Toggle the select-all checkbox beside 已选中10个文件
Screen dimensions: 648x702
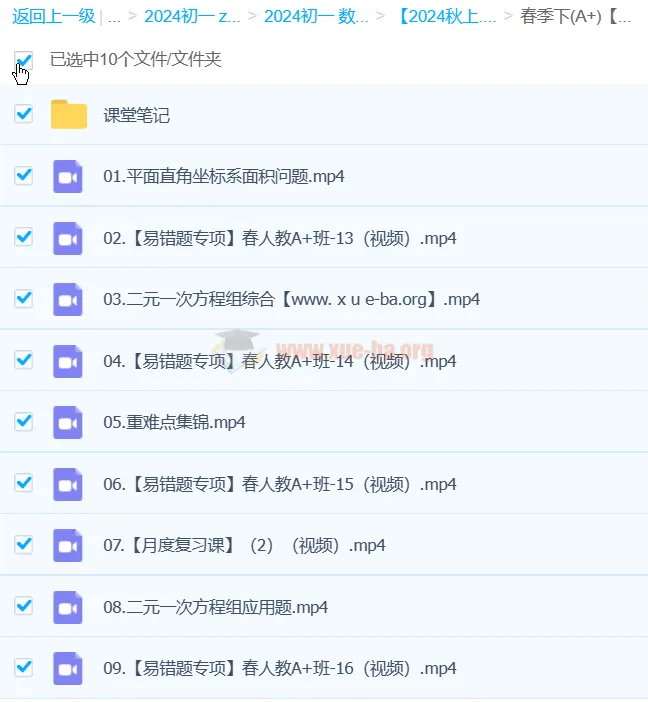(x=23, y=60)
